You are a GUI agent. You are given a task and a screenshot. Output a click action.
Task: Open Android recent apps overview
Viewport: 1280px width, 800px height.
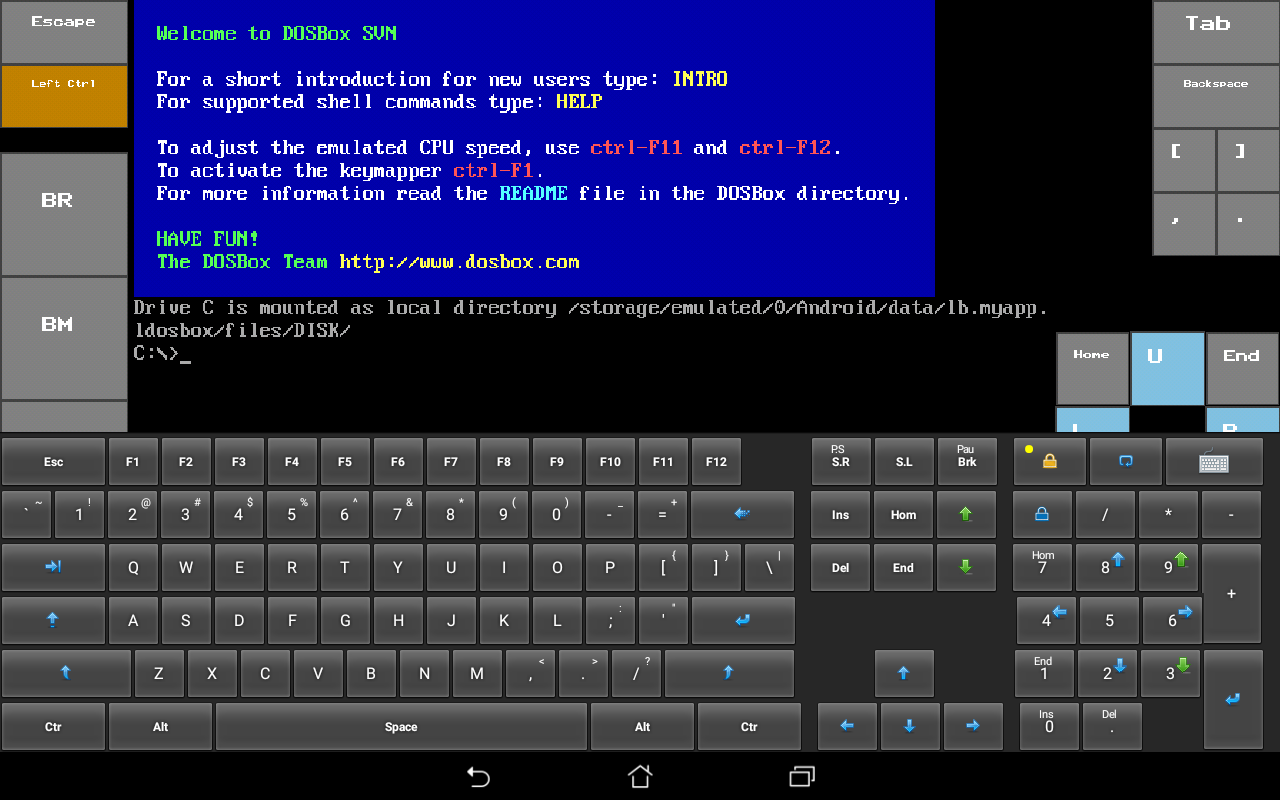point(802,776)
